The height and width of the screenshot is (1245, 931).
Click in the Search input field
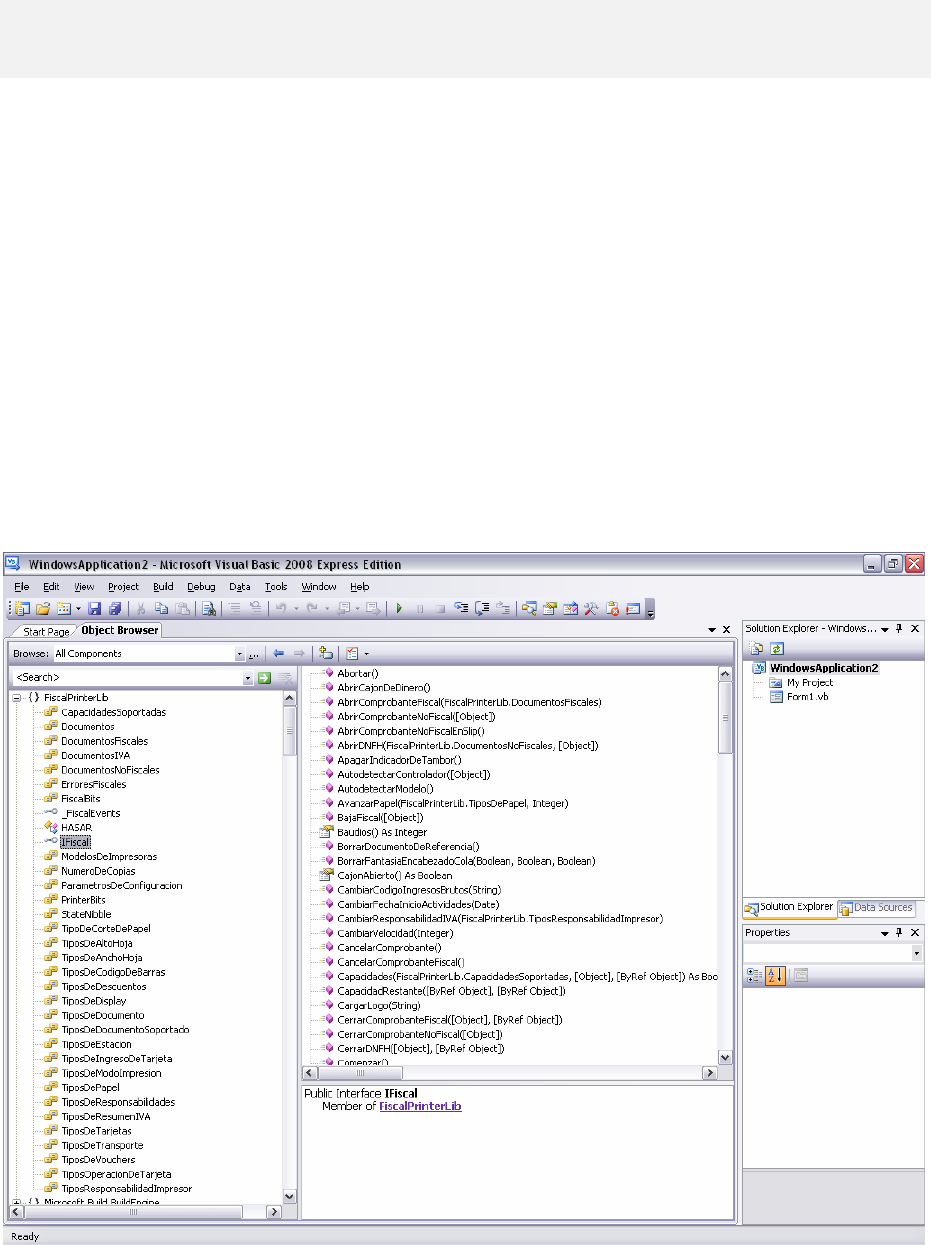pos(127,678)
